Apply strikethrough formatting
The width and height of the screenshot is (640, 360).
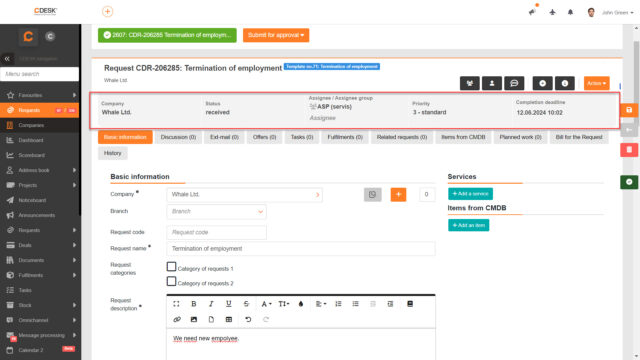tap(246, 304)
